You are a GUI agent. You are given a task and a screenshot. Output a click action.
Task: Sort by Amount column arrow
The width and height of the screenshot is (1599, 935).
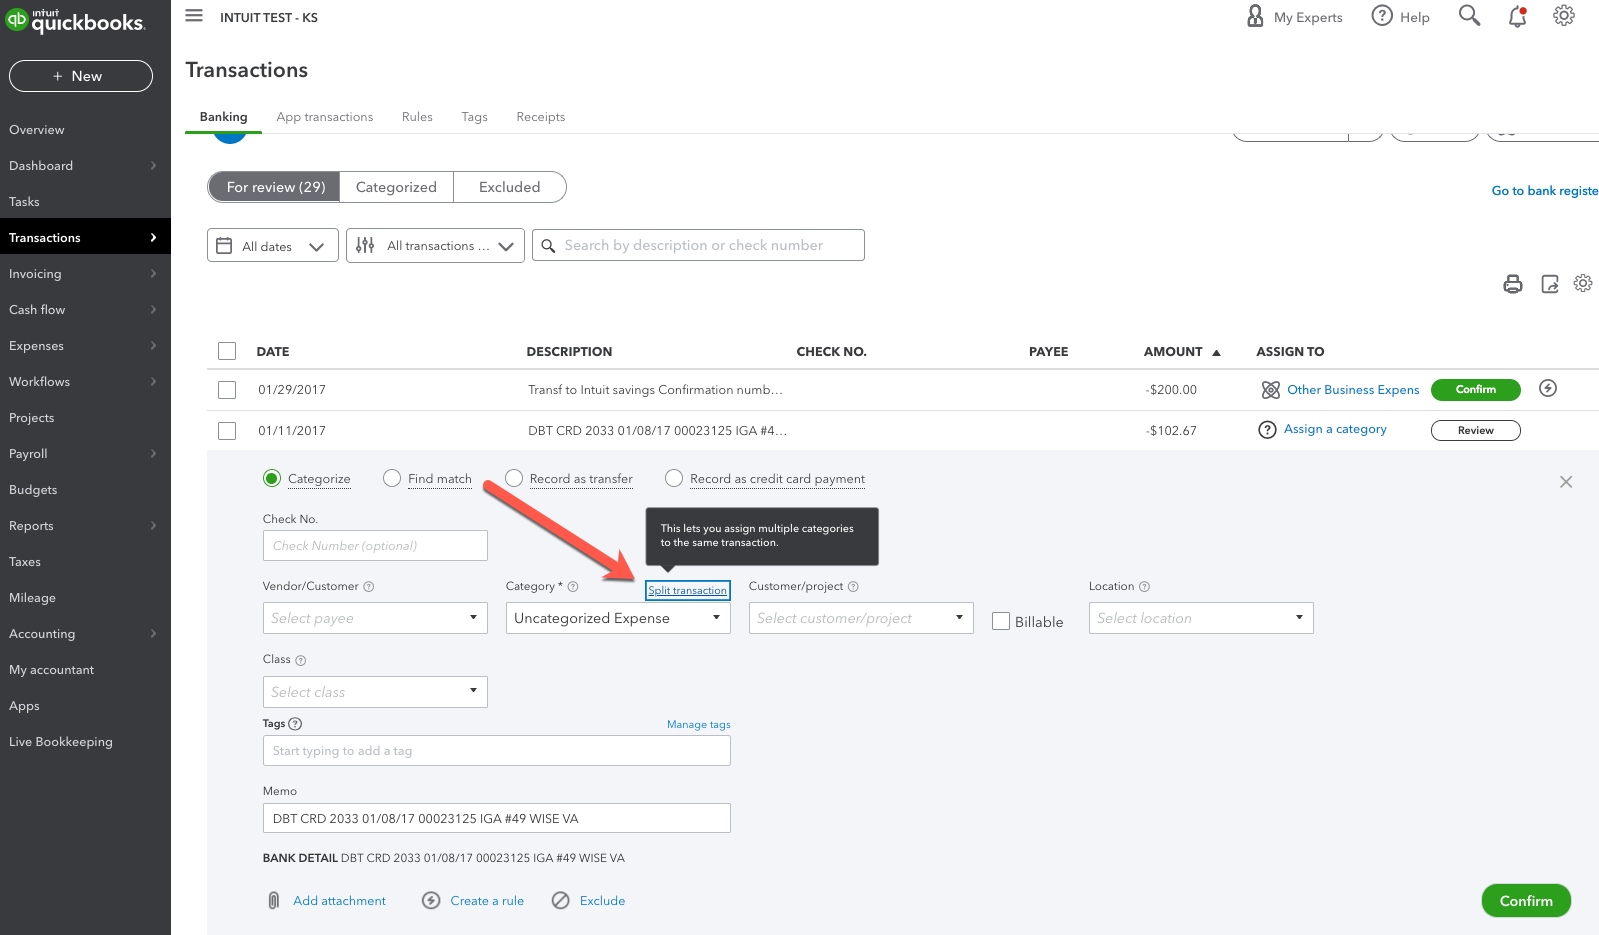point(1216,353)
